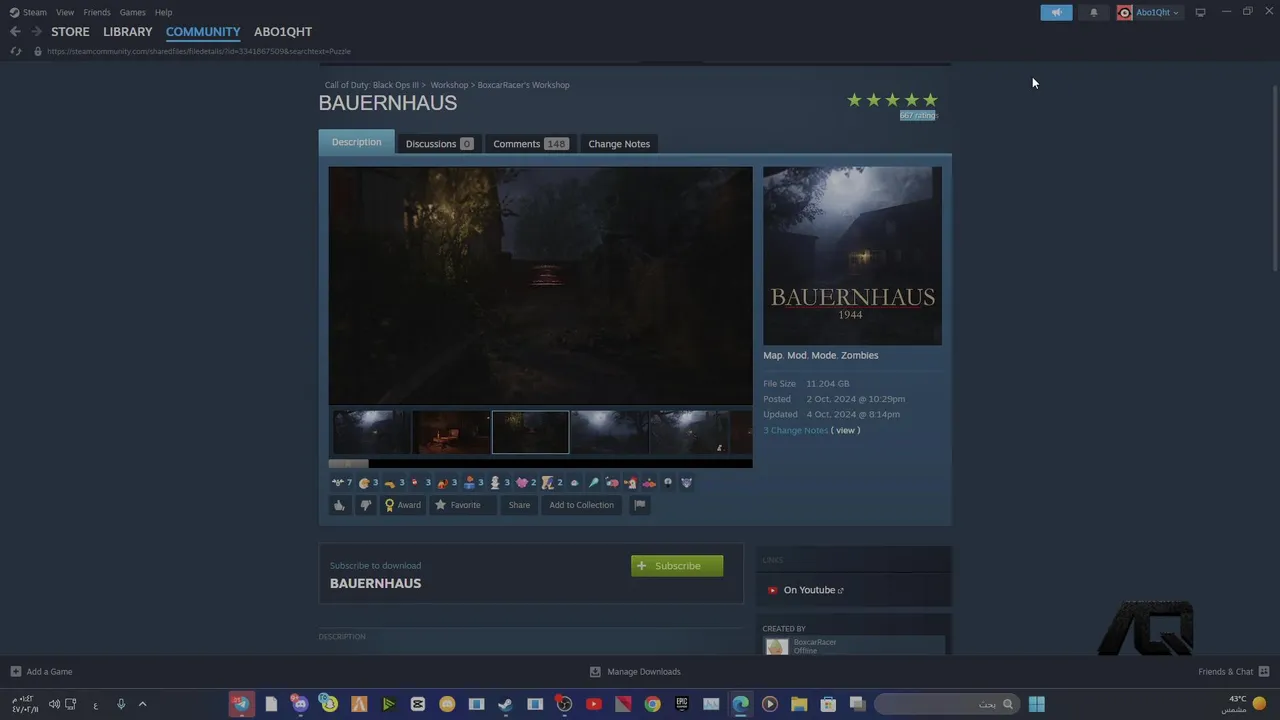
Task: Stop or reload the page beside the URL
Action: (x=15, y=51)
